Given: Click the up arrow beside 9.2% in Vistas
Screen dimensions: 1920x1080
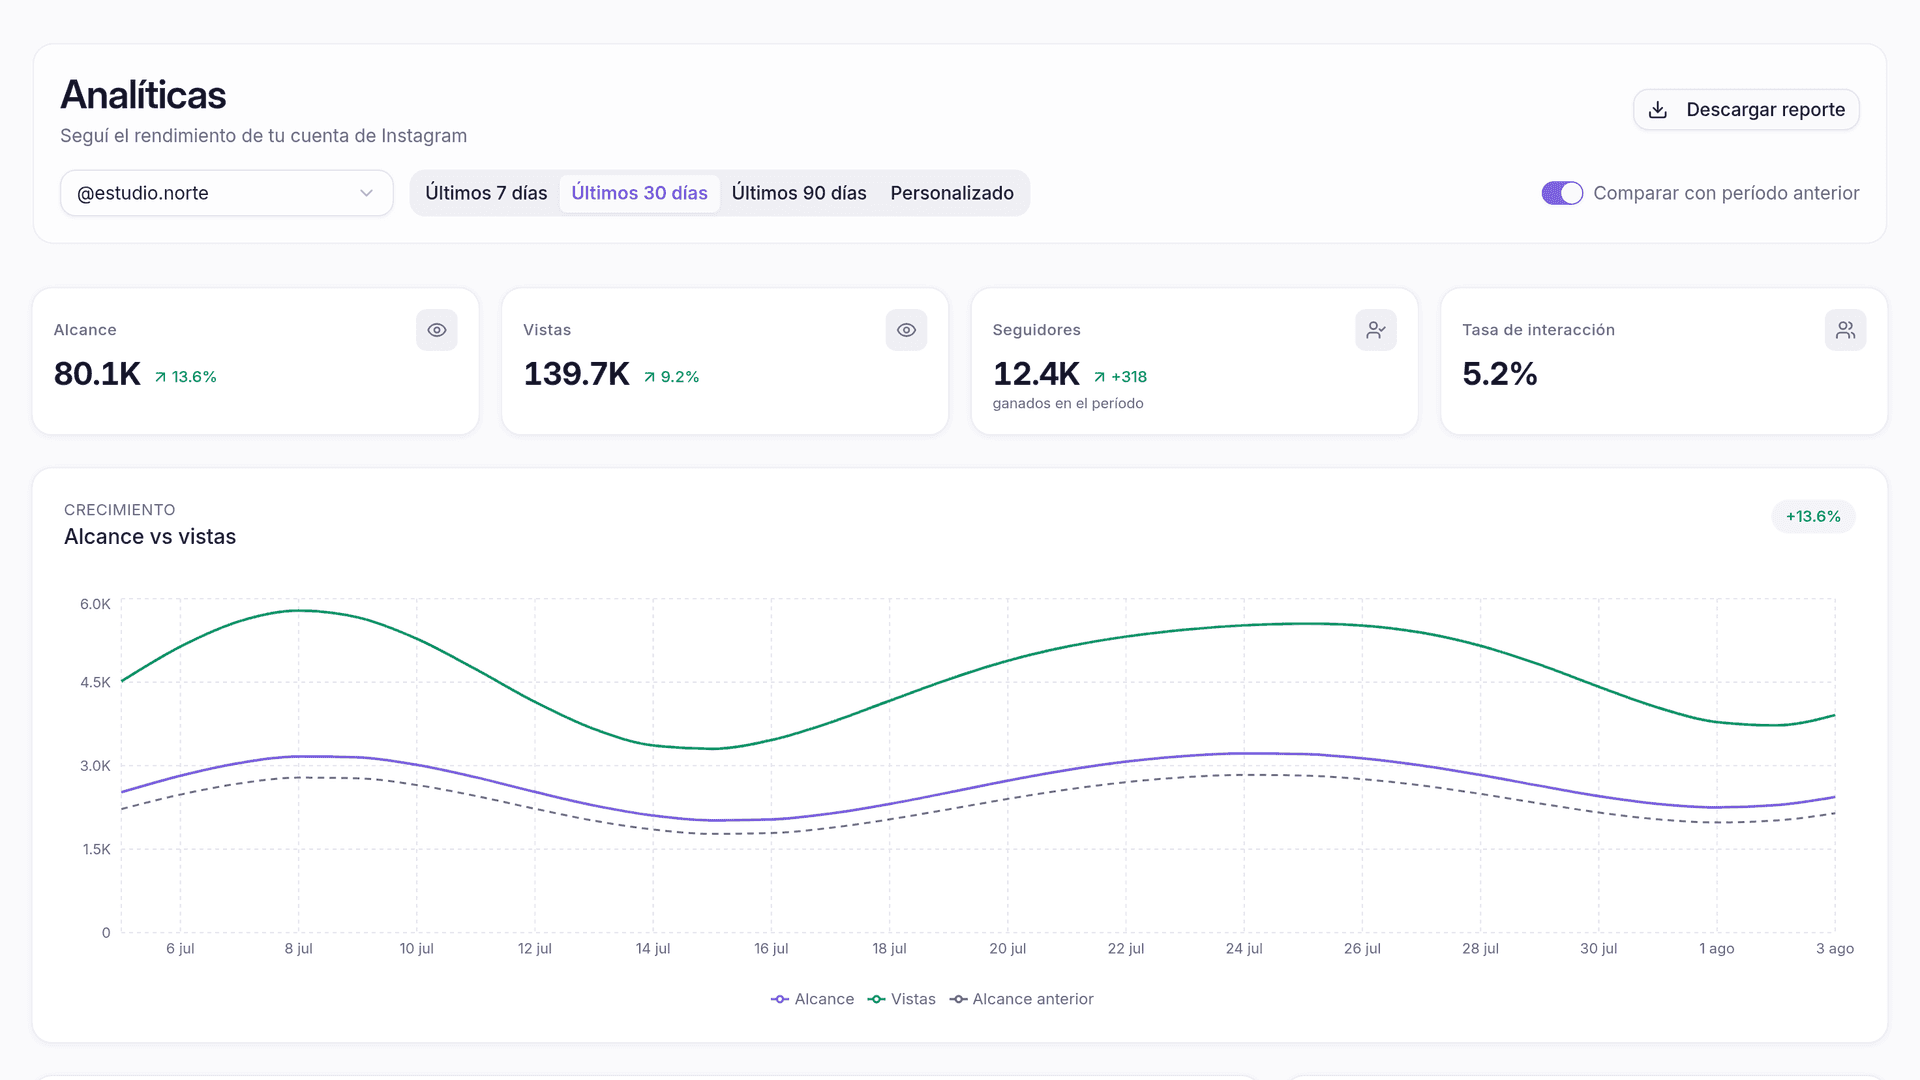Looking at the screenshot, I should (x=650, y=377).
